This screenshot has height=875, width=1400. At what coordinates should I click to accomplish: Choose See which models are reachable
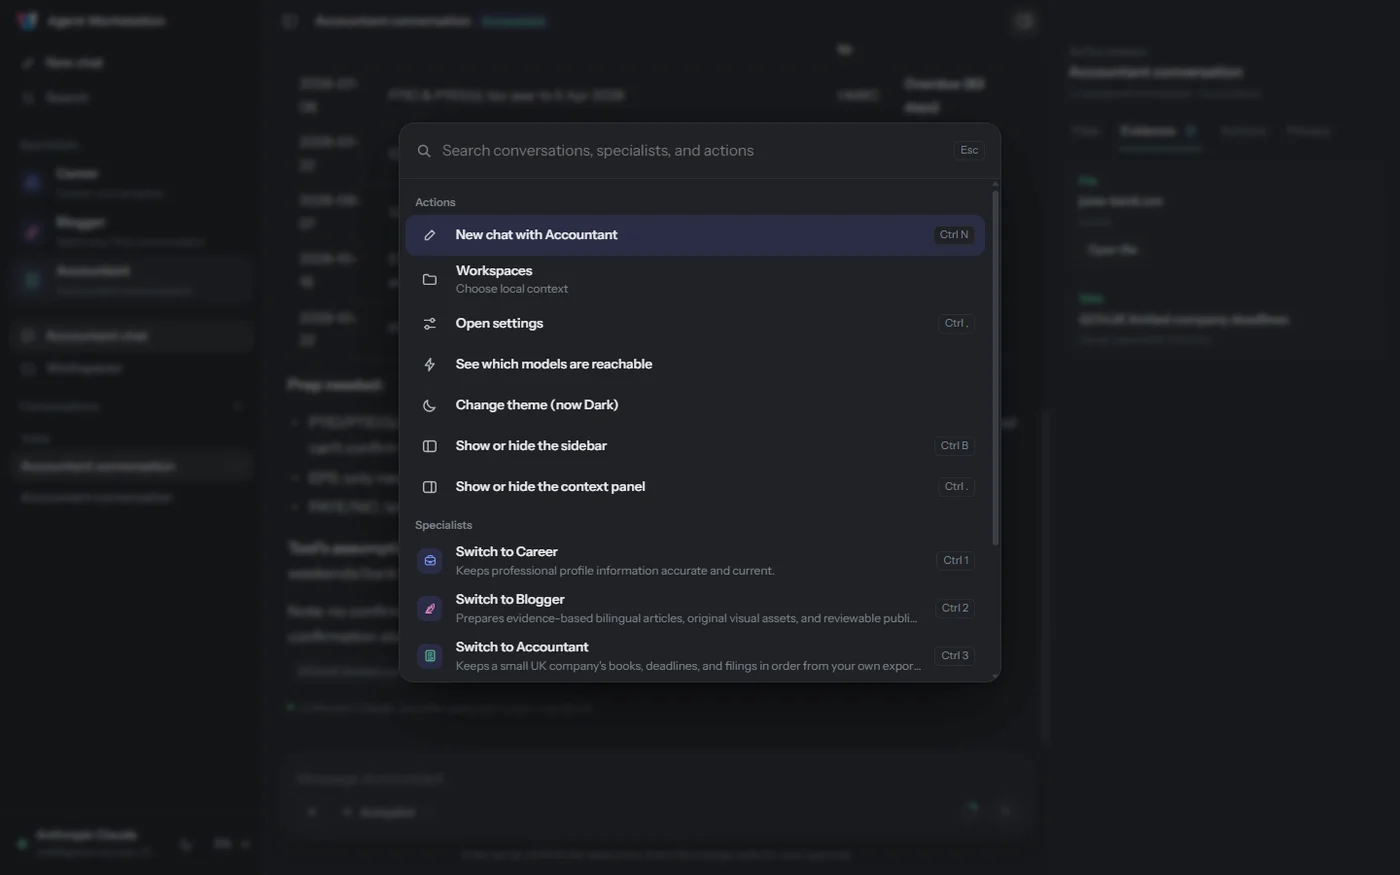click(554, 364)
